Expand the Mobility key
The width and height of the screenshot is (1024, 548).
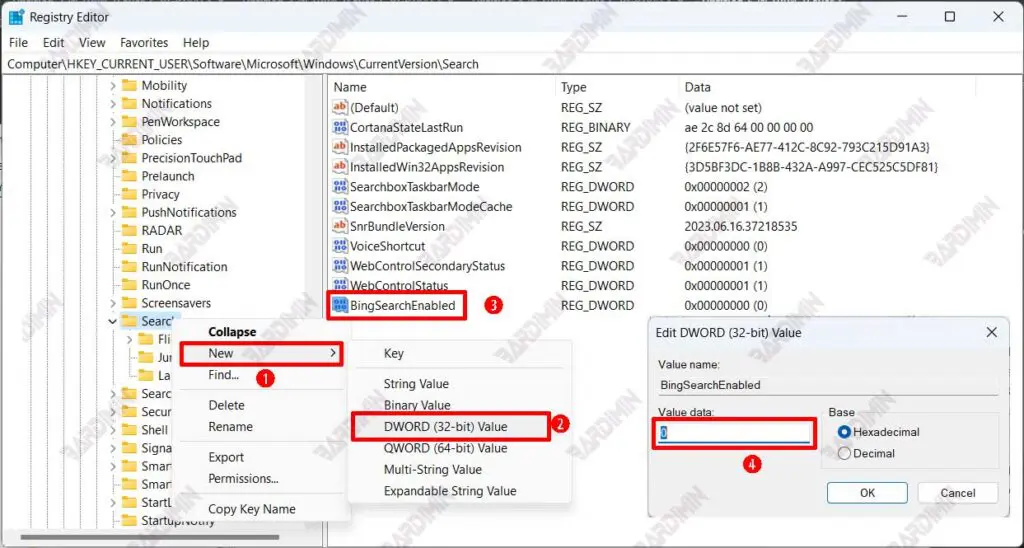(x=112, y=86)
